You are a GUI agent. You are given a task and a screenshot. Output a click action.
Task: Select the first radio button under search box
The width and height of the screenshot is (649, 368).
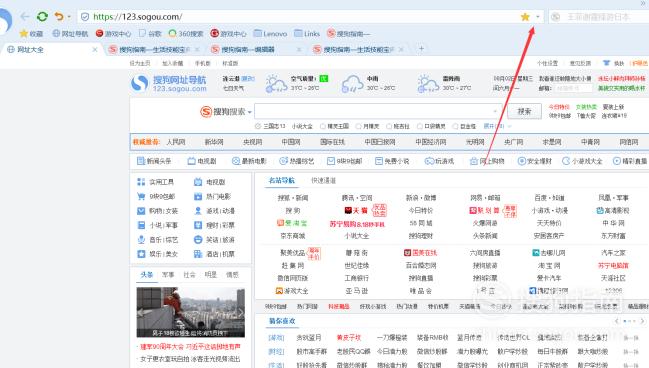(x=258, y=126)
